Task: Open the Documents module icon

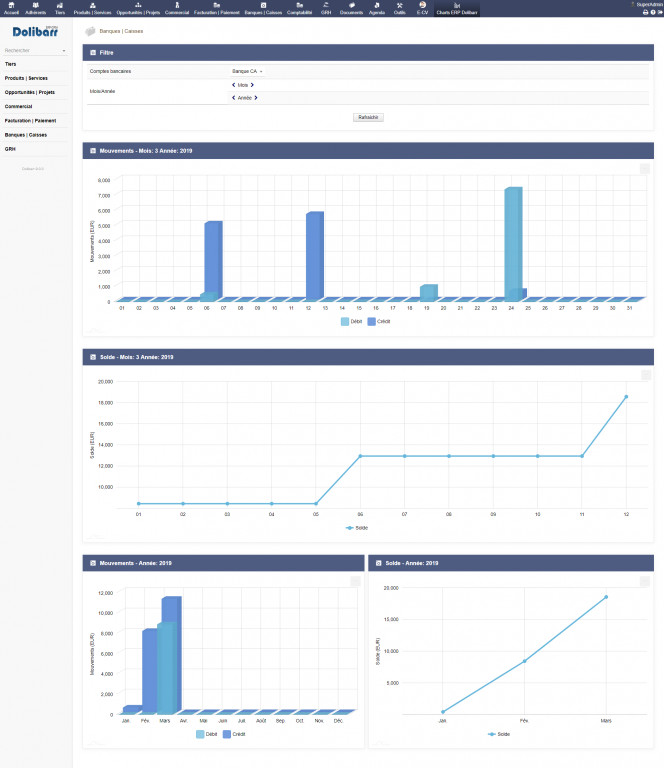Action: (x=352, y=8)
